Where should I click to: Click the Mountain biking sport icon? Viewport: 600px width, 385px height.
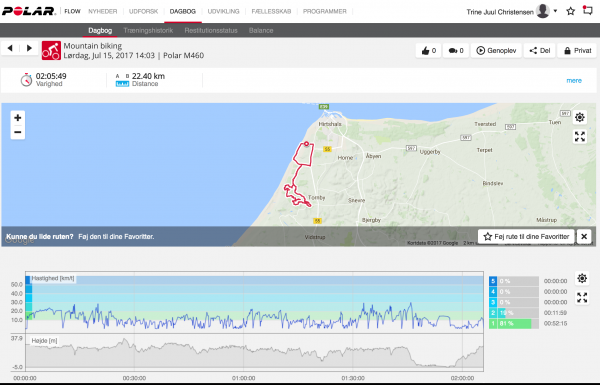click(x=51, y=51)
